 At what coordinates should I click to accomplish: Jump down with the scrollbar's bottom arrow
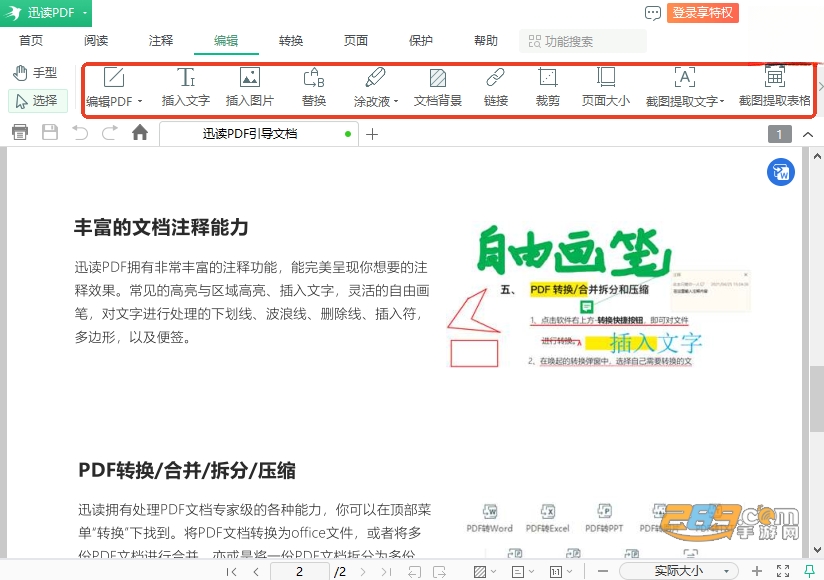click(x=817, y=550)
